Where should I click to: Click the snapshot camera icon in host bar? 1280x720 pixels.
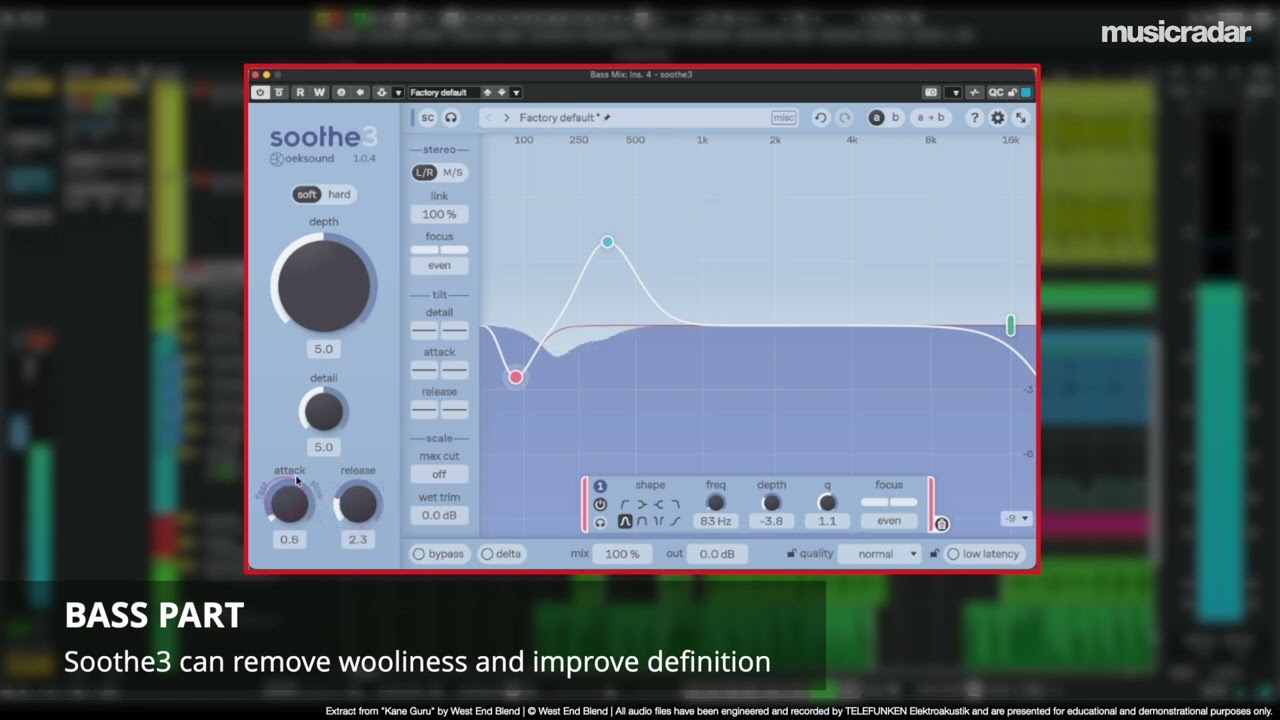[x=931, y=92]
